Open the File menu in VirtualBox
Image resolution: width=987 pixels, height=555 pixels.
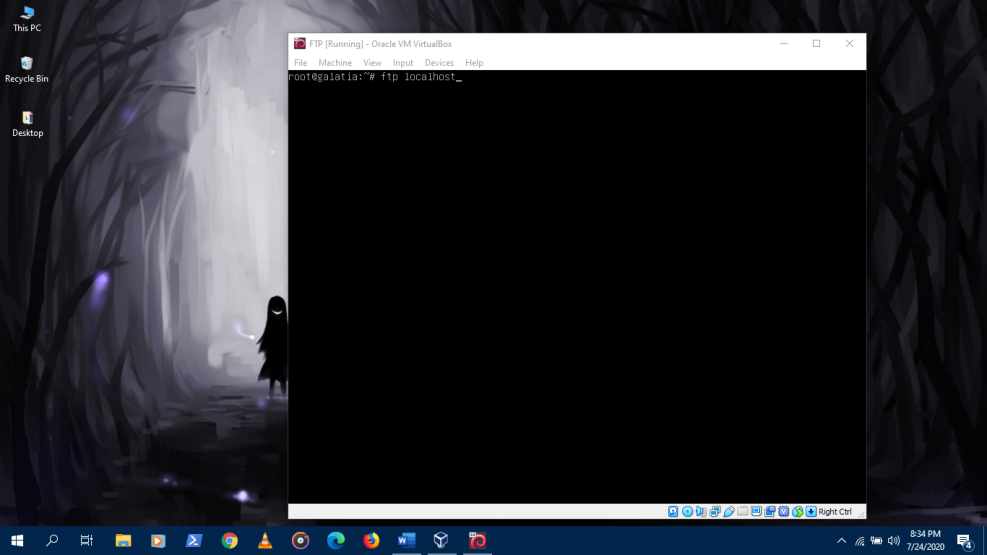coord(300,63)
